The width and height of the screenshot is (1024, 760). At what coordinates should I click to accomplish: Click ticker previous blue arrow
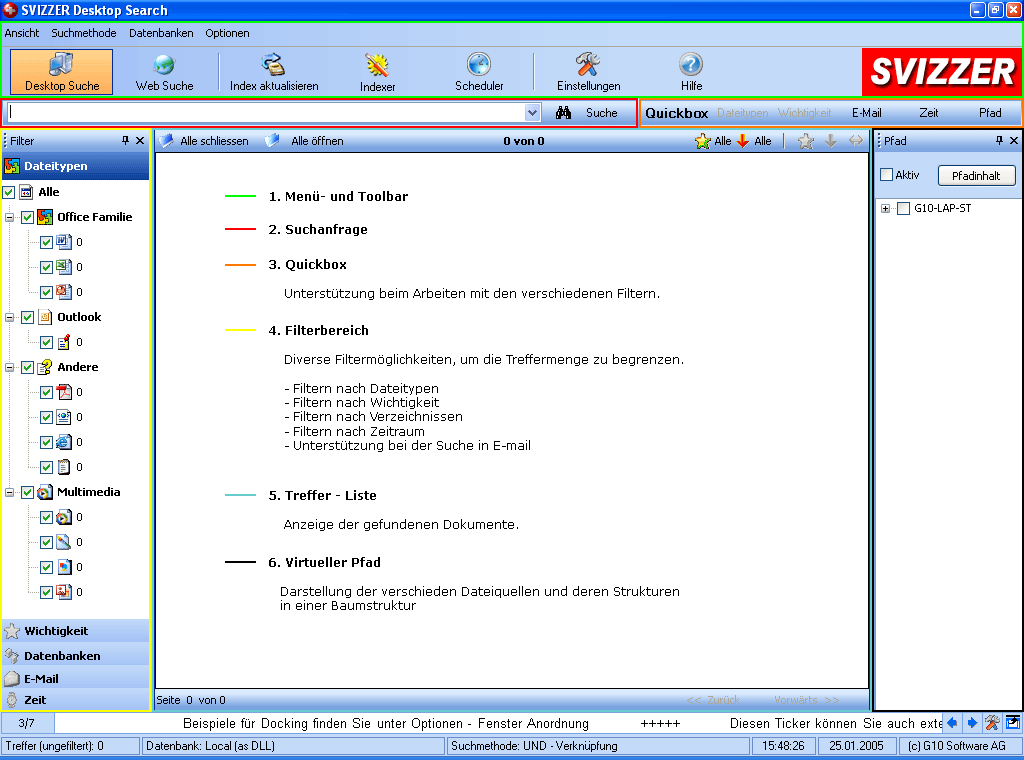point(952,723)
